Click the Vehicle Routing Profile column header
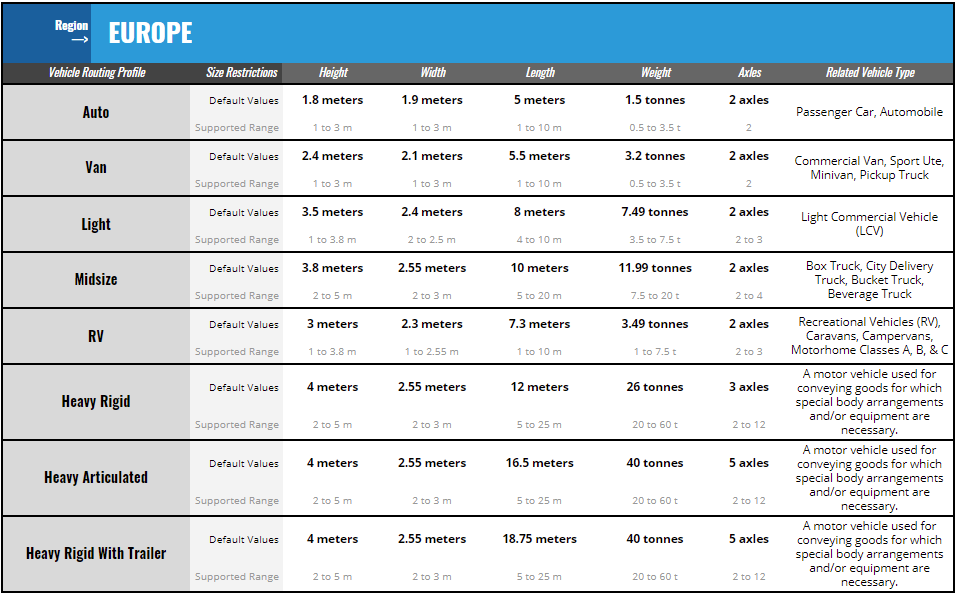This screenshot has height=594, width=957. 95,71
